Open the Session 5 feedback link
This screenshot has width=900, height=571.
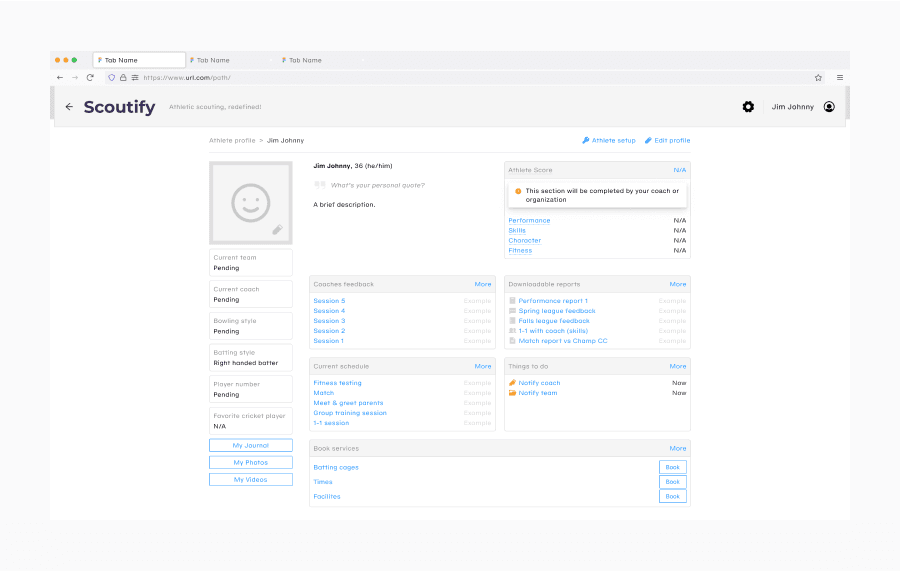point(329,301)
